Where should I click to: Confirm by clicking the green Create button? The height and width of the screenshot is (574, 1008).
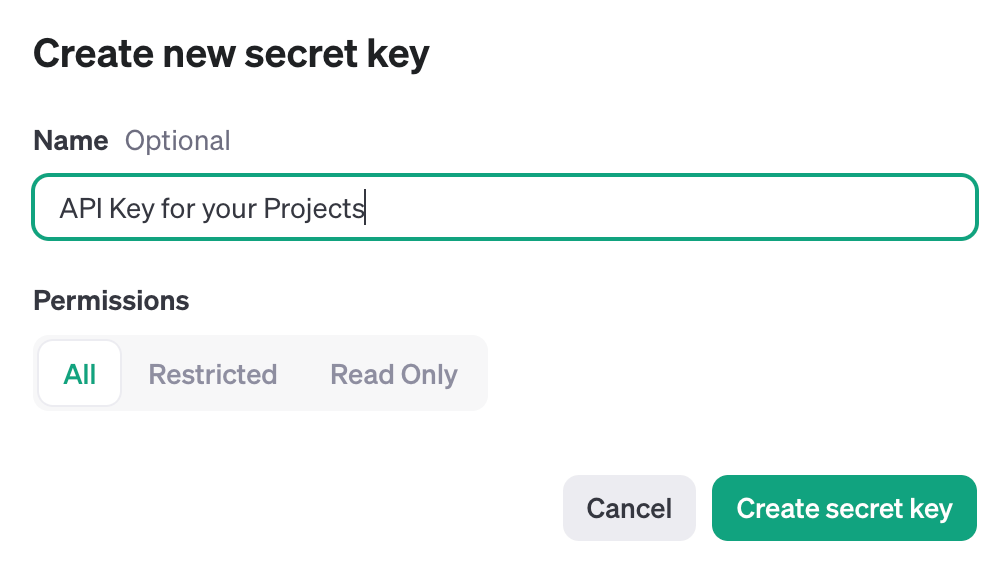pyautogui.click(x=844, y=508)
